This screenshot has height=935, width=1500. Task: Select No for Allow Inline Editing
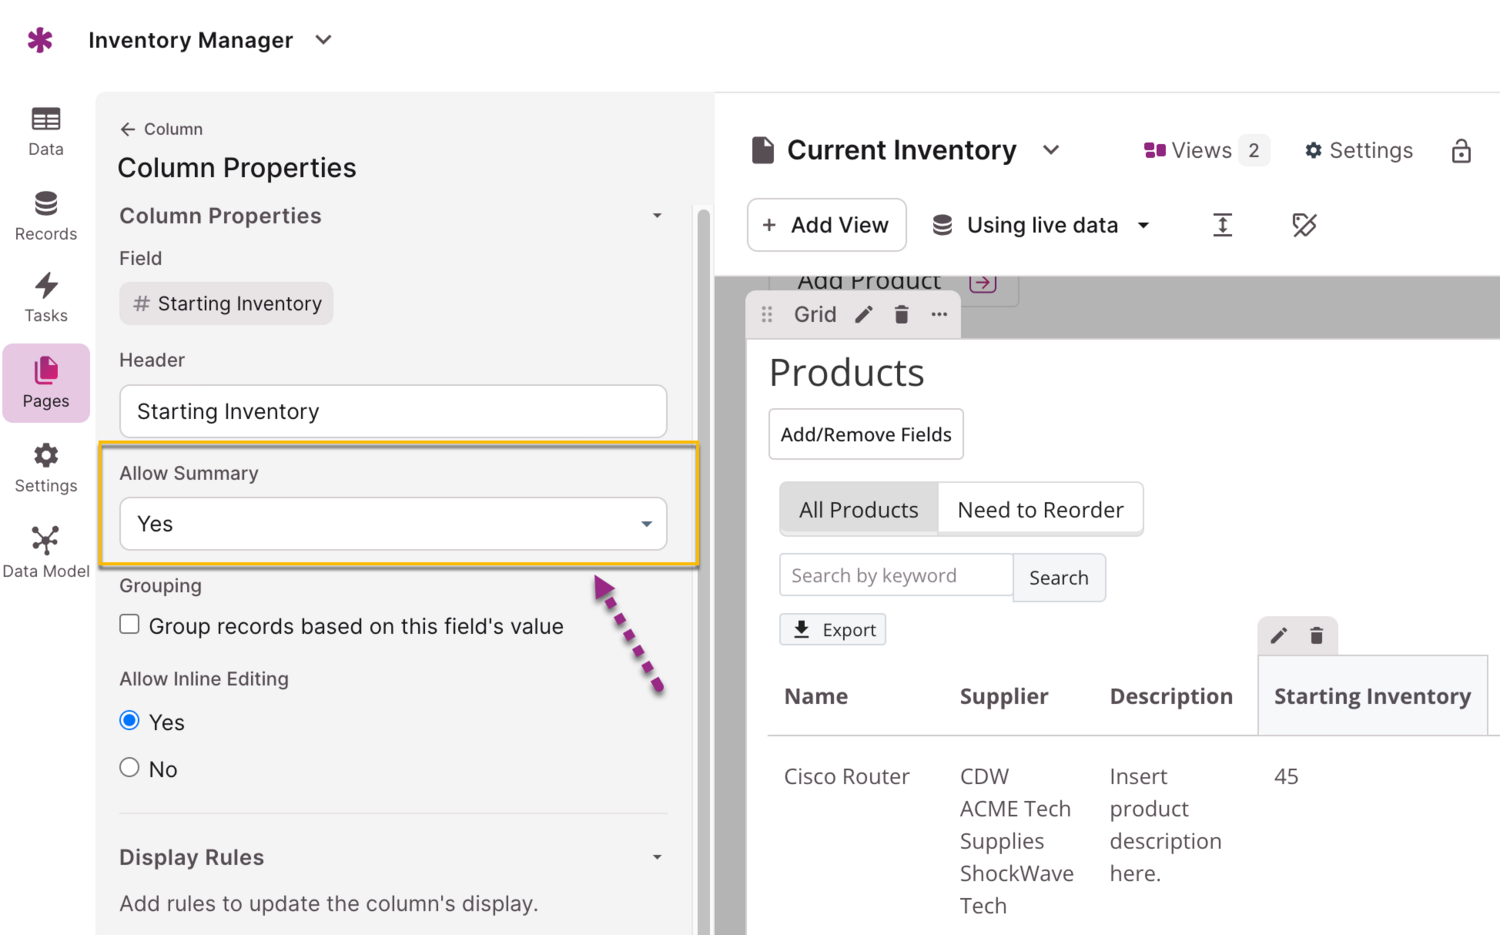click(130, 768)
